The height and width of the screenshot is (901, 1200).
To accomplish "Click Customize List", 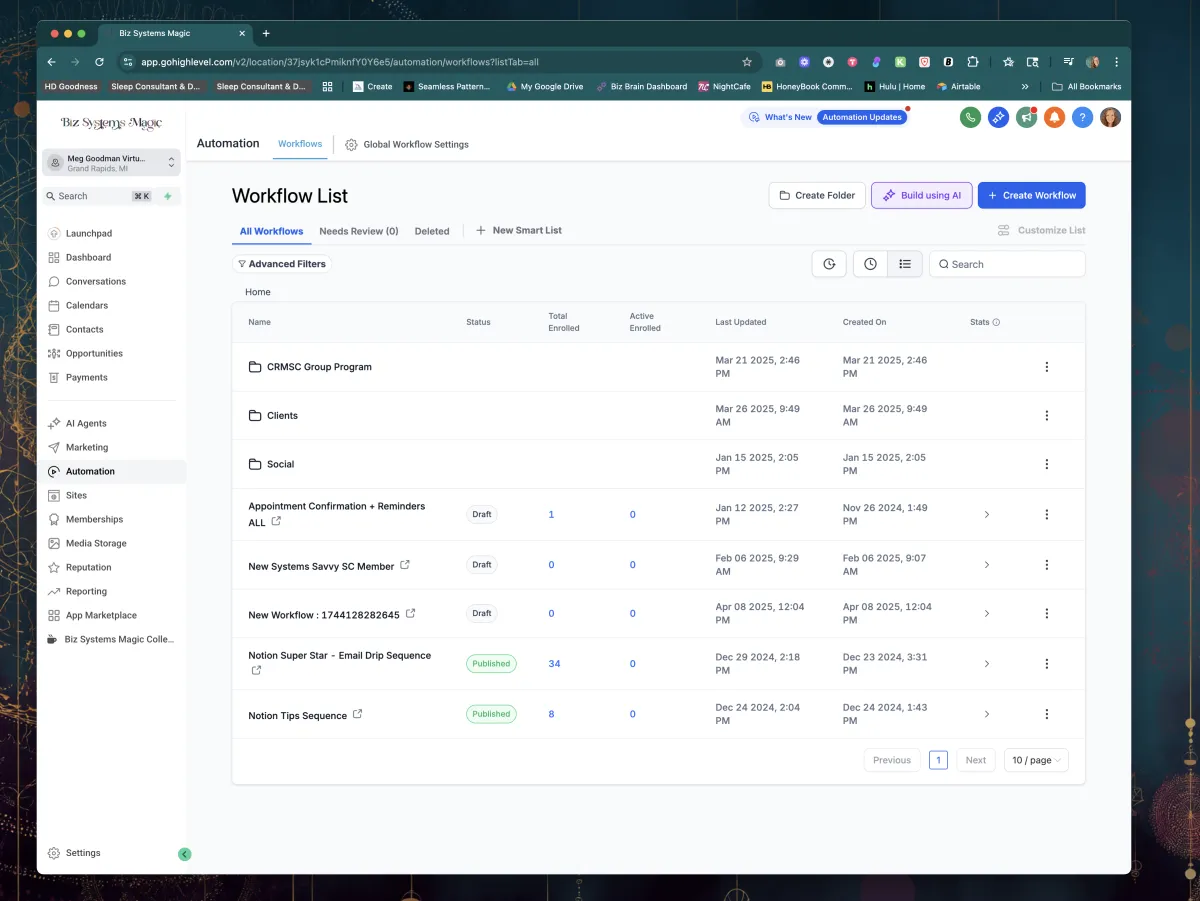I will 1041,230.
